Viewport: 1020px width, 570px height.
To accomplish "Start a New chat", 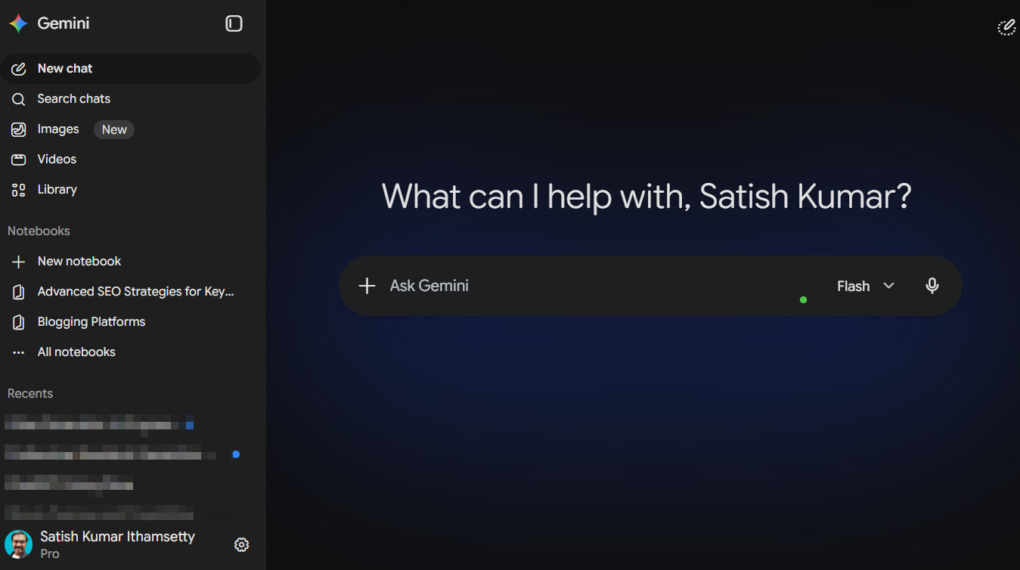I will pos(131,68).
